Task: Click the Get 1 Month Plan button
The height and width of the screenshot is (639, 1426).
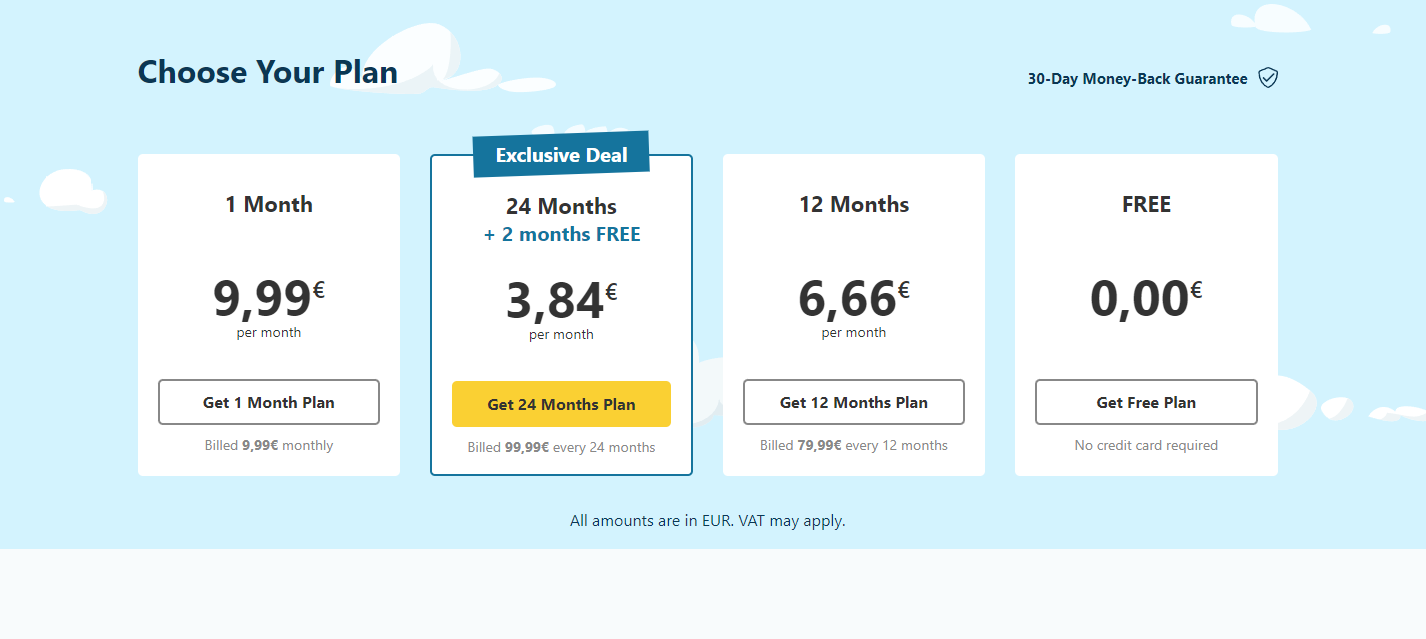Action: 268,402
